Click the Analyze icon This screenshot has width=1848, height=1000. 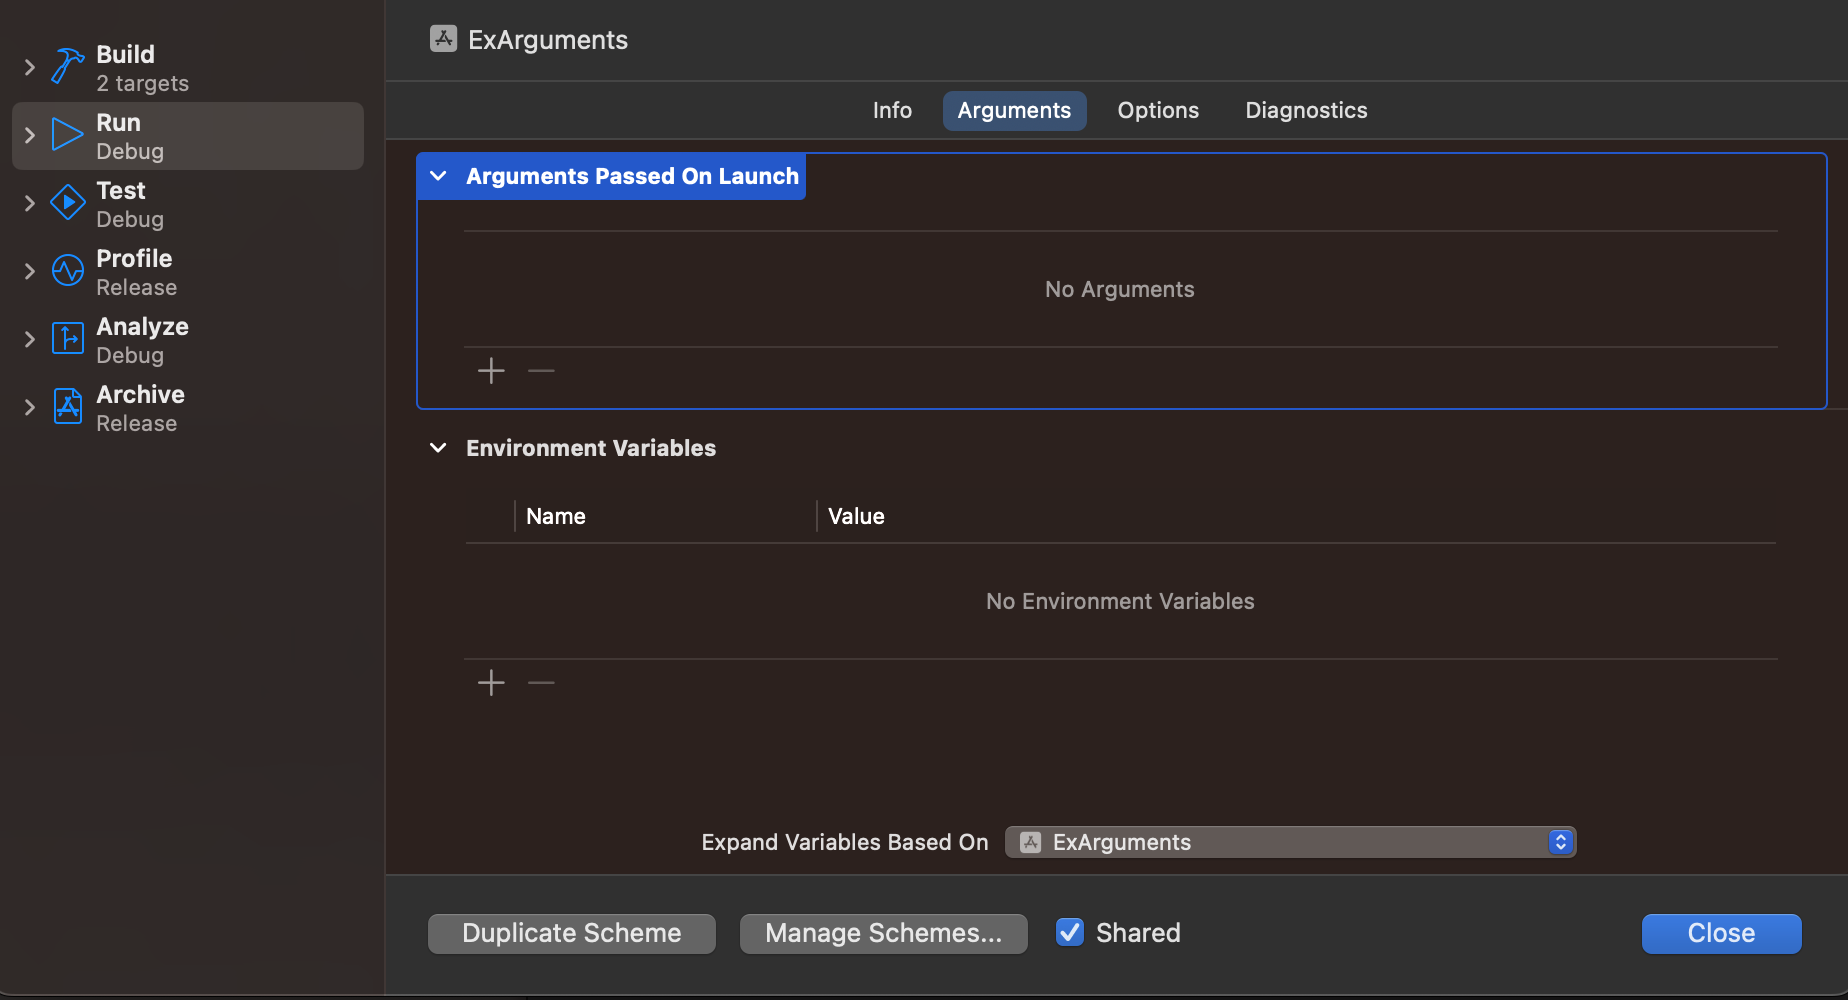67,339
